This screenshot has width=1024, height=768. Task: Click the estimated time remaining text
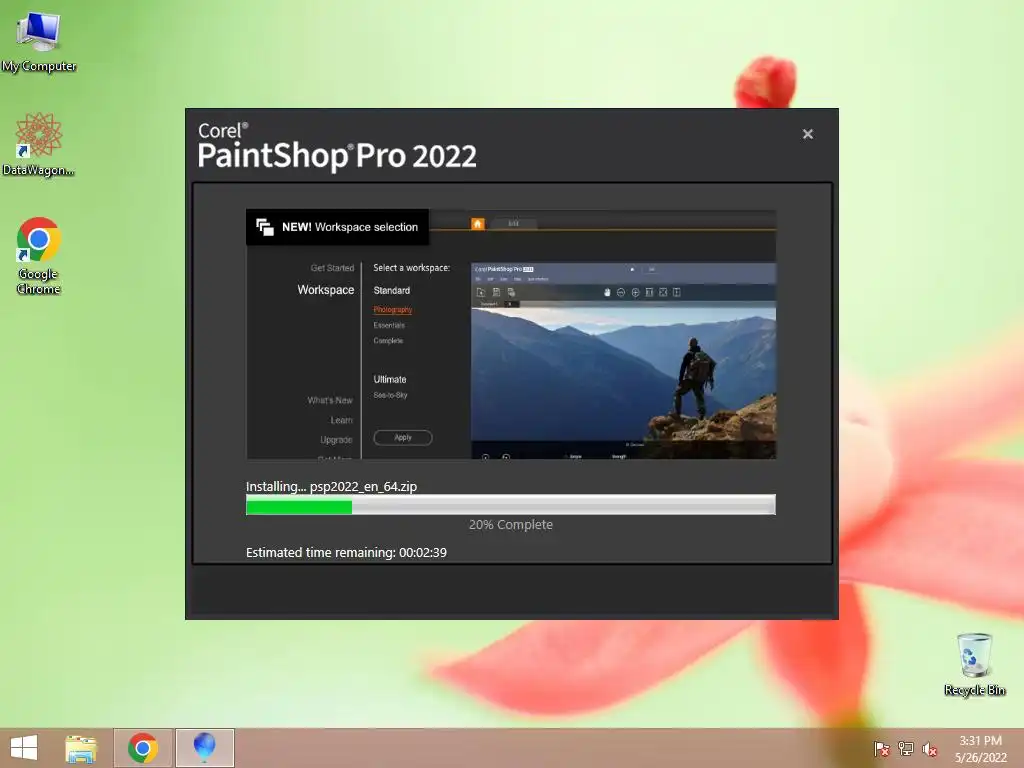346,552
